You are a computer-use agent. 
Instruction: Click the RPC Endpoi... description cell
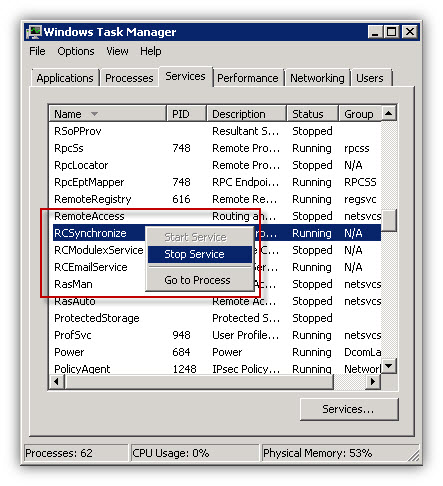click(246, 182)
